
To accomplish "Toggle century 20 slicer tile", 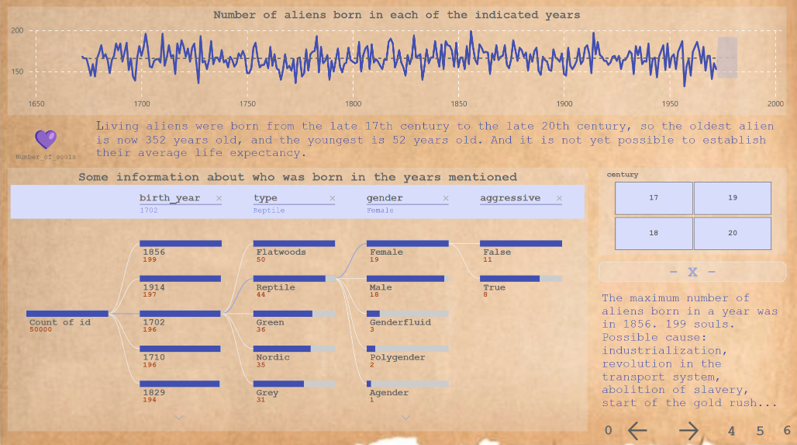I will click(732, 233).
